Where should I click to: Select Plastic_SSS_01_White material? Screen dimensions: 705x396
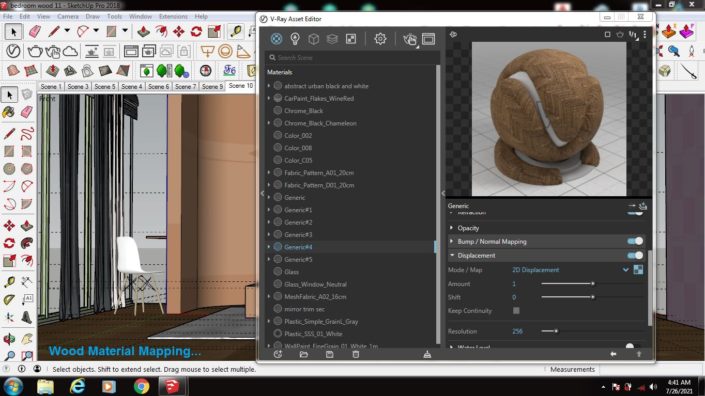313,334
